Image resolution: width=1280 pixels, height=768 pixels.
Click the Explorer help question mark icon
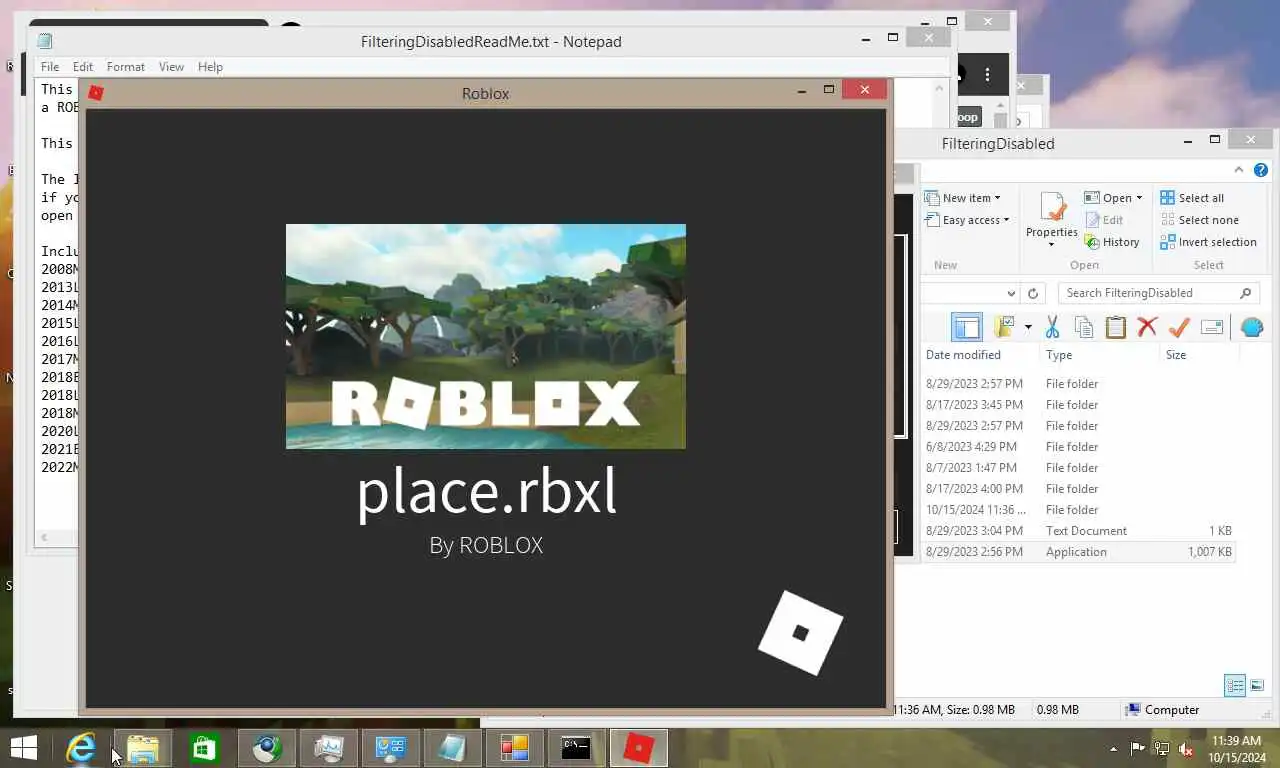tap(1261, 170)
